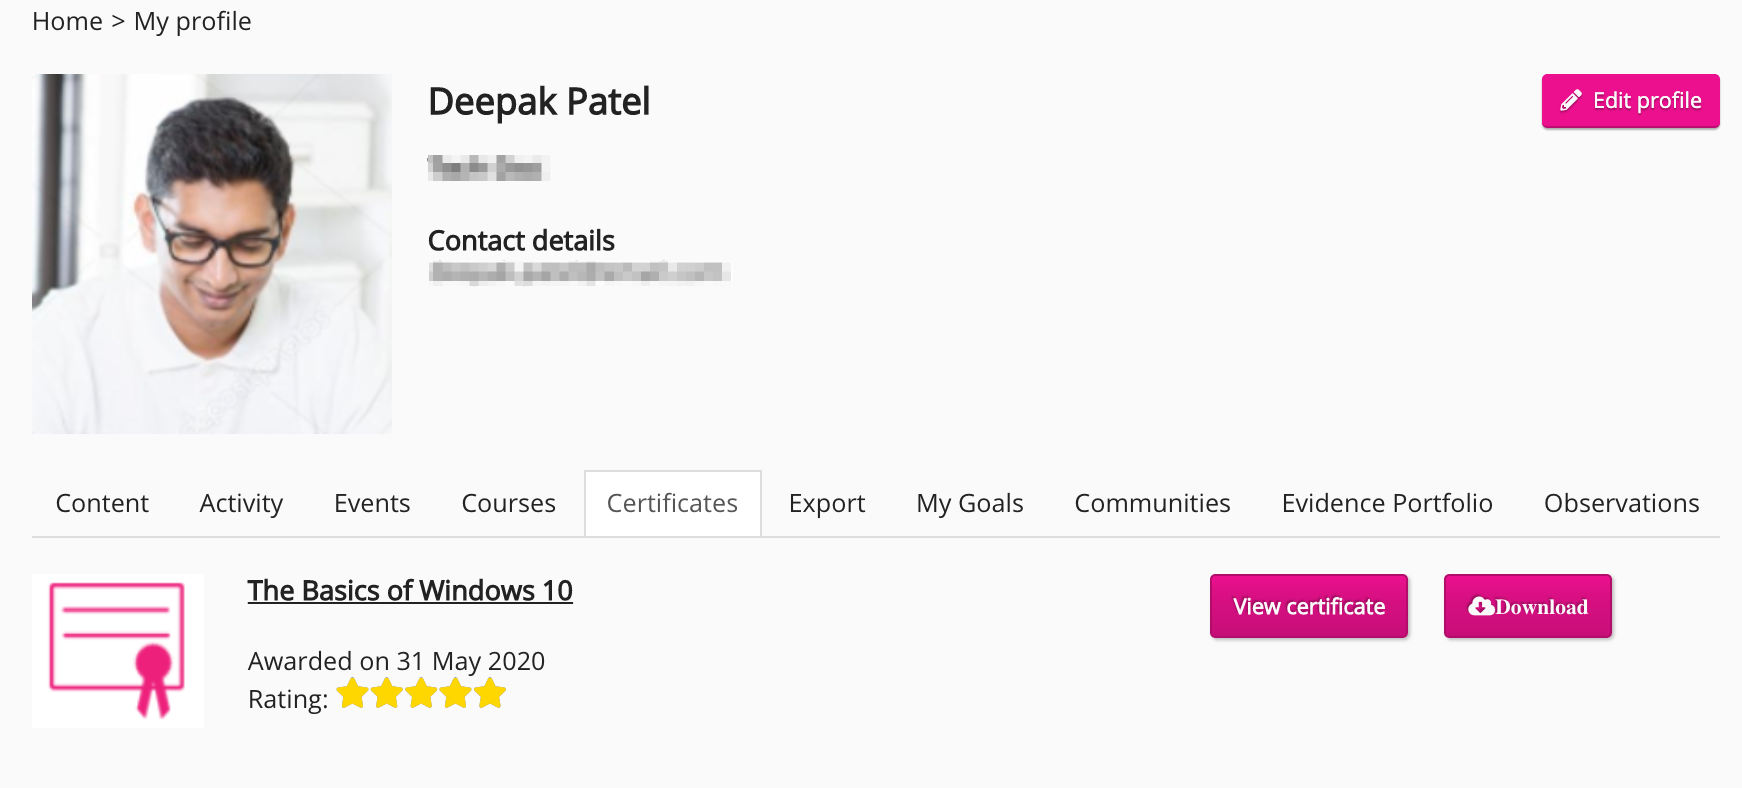Open the Communities tab
Image resolution: width=1742 pixels, height=788 pixels.
point(1152,503)
